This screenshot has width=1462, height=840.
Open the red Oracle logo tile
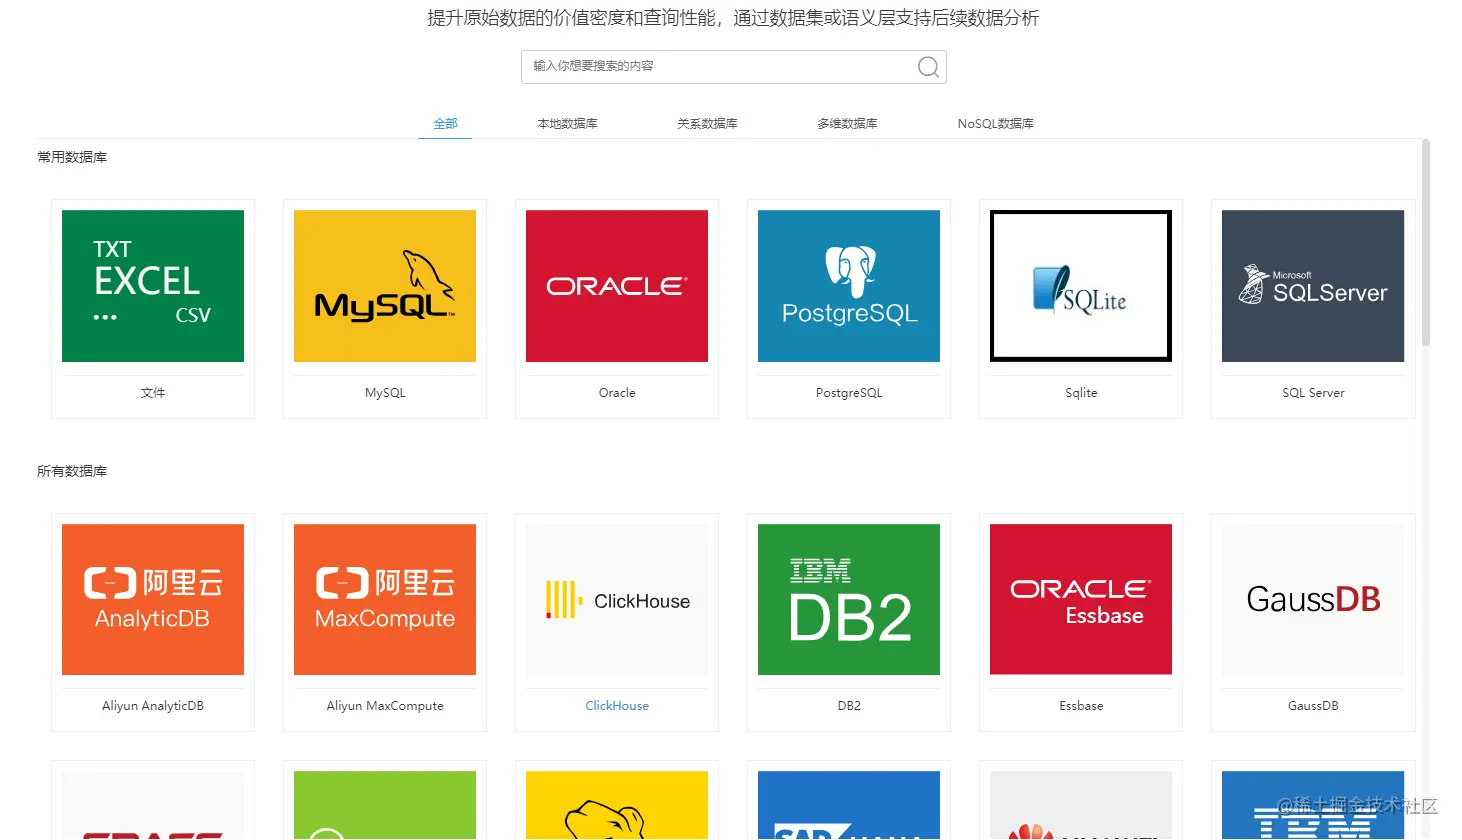[617, 286]
